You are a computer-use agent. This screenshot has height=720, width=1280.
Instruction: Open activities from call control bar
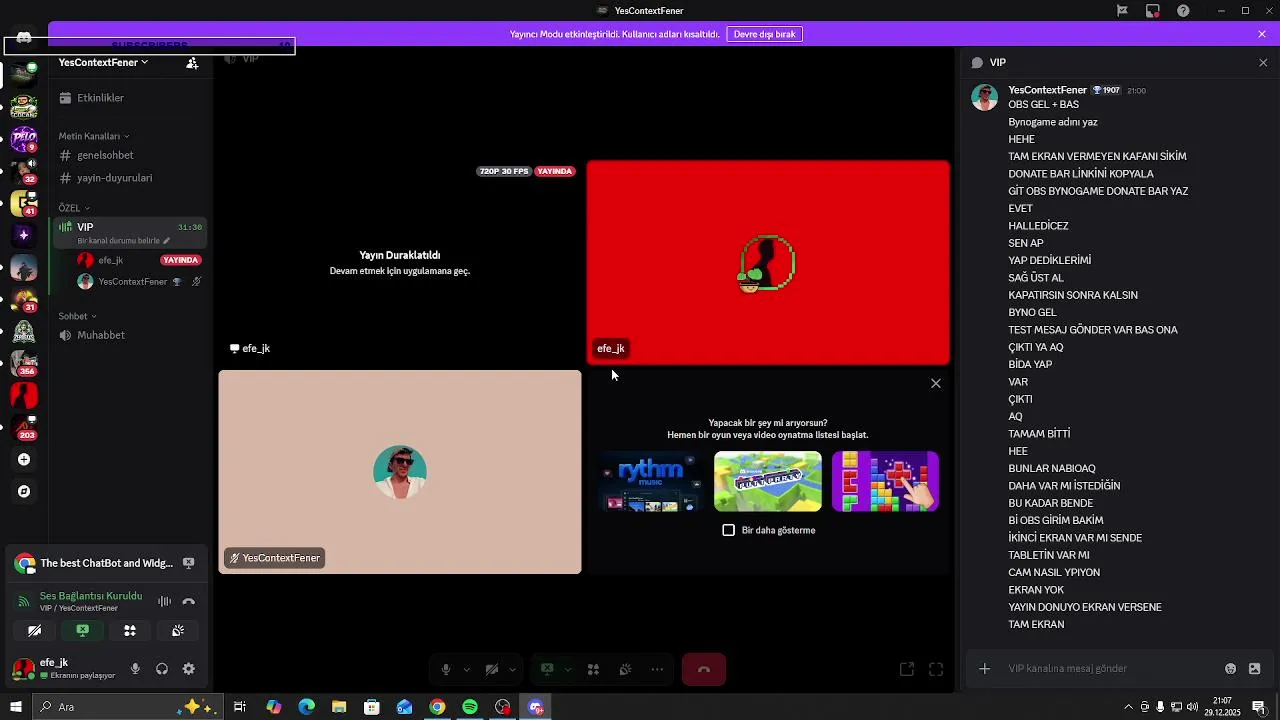point(593,669)
